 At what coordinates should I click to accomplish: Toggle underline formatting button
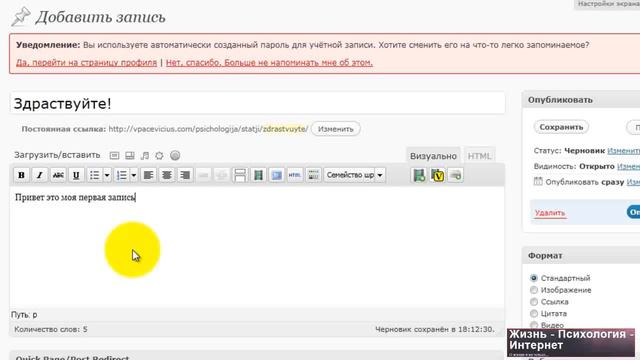(x=76, y=175)
